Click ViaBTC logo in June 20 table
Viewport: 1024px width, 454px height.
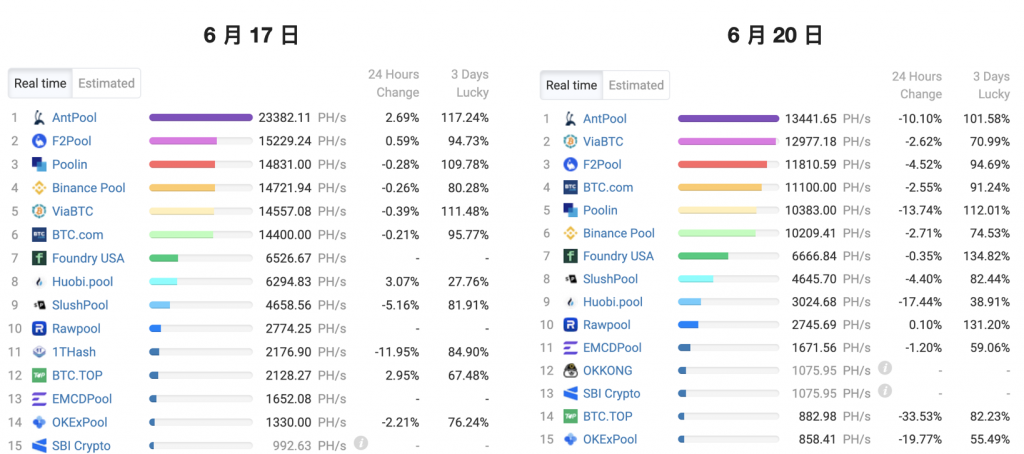[x=571, y=141]
